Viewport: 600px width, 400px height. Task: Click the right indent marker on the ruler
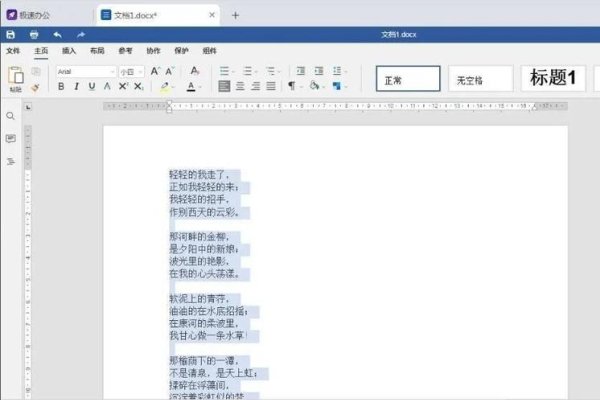coord(535,108)
